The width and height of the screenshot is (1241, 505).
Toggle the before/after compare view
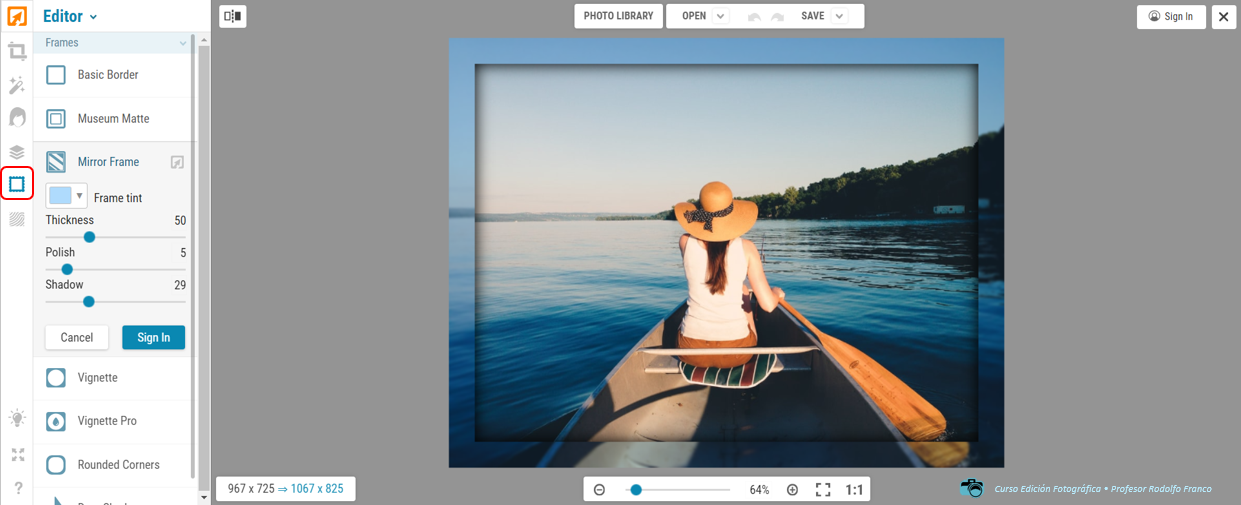232,16
